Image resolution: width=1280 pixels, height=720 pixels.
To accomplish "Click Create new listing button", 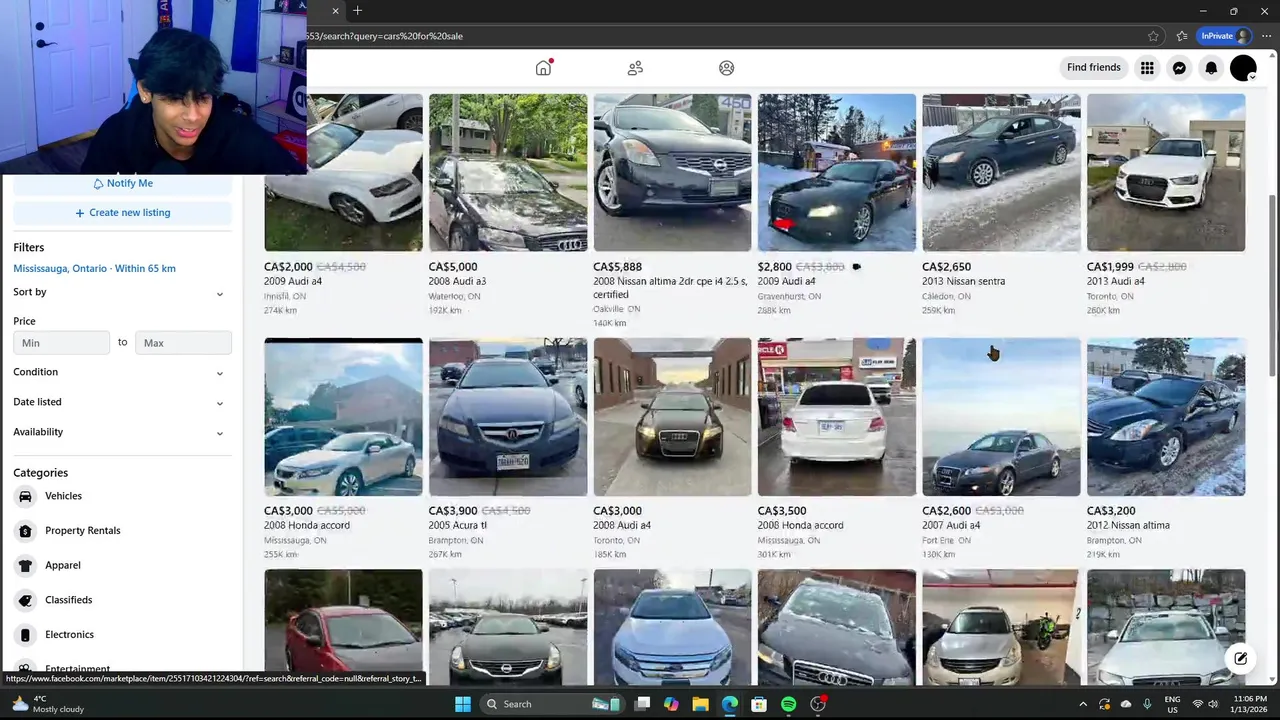I will coord(122,213).
